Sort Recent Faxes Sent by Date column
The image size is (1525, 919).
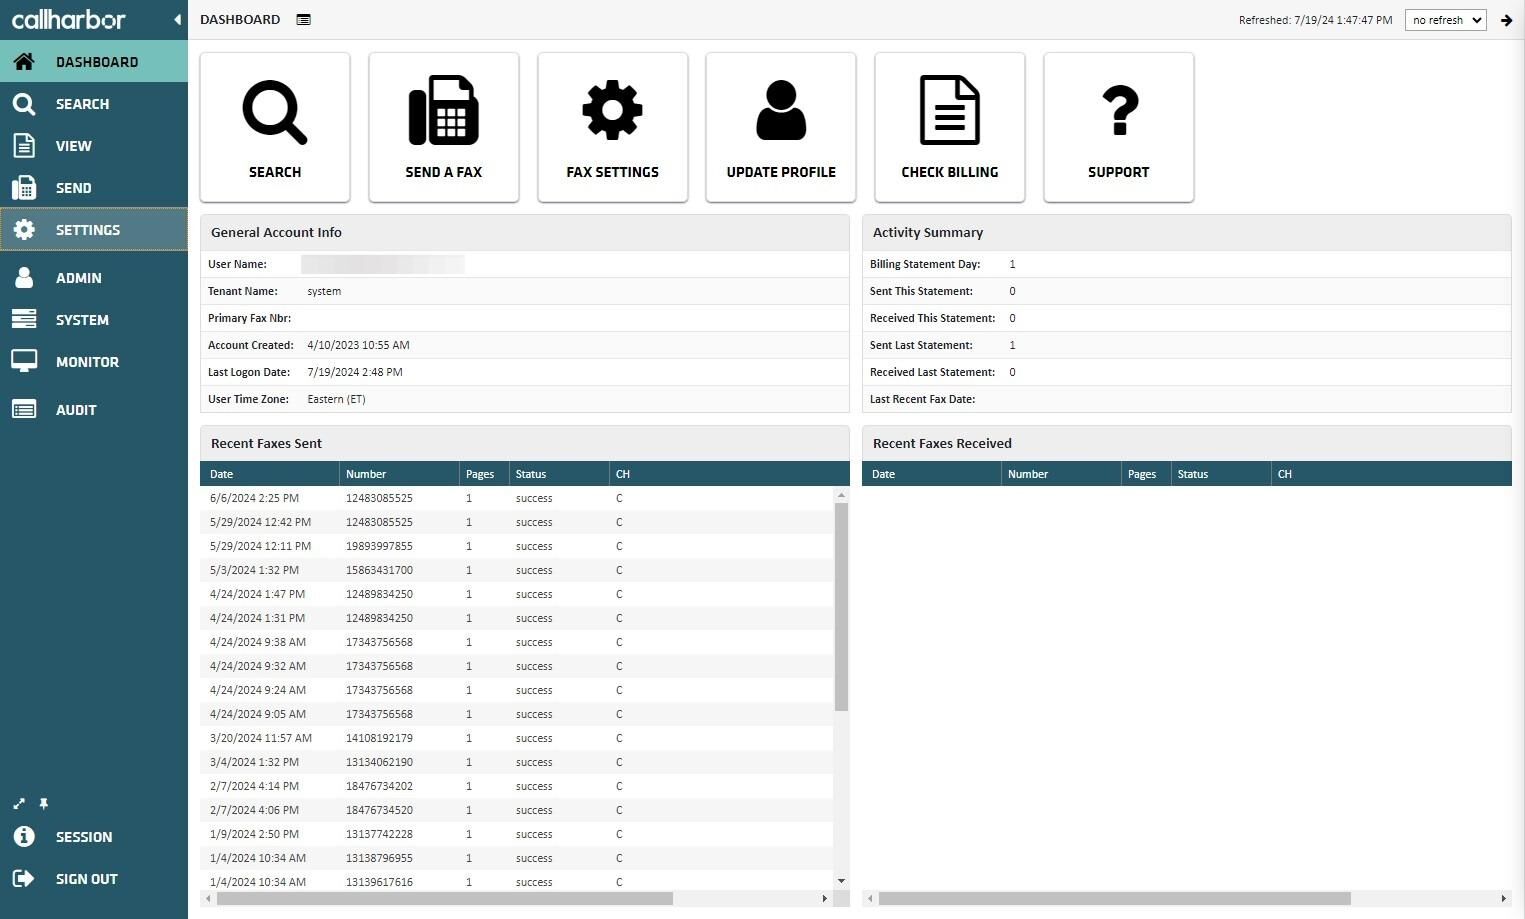(269, 474)
